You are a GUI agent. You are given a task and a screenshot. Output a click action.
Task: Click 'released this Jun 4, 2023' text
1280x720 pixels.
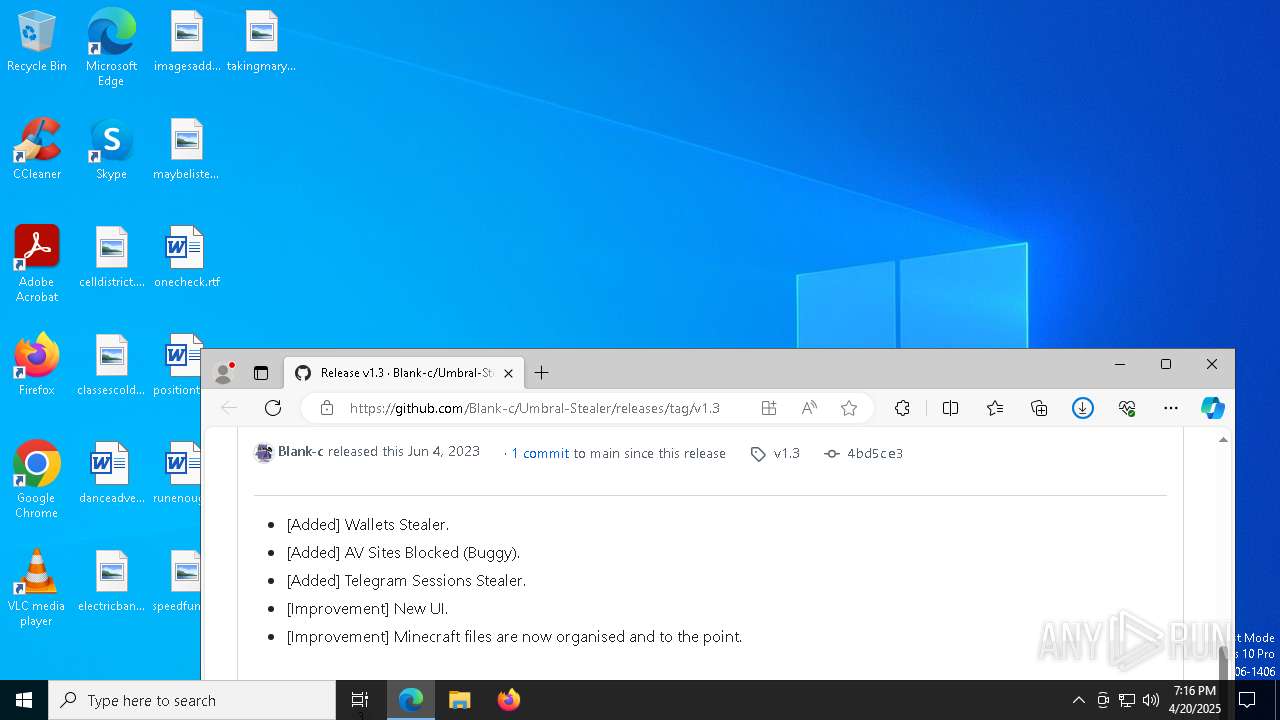(x=404, y=452)
